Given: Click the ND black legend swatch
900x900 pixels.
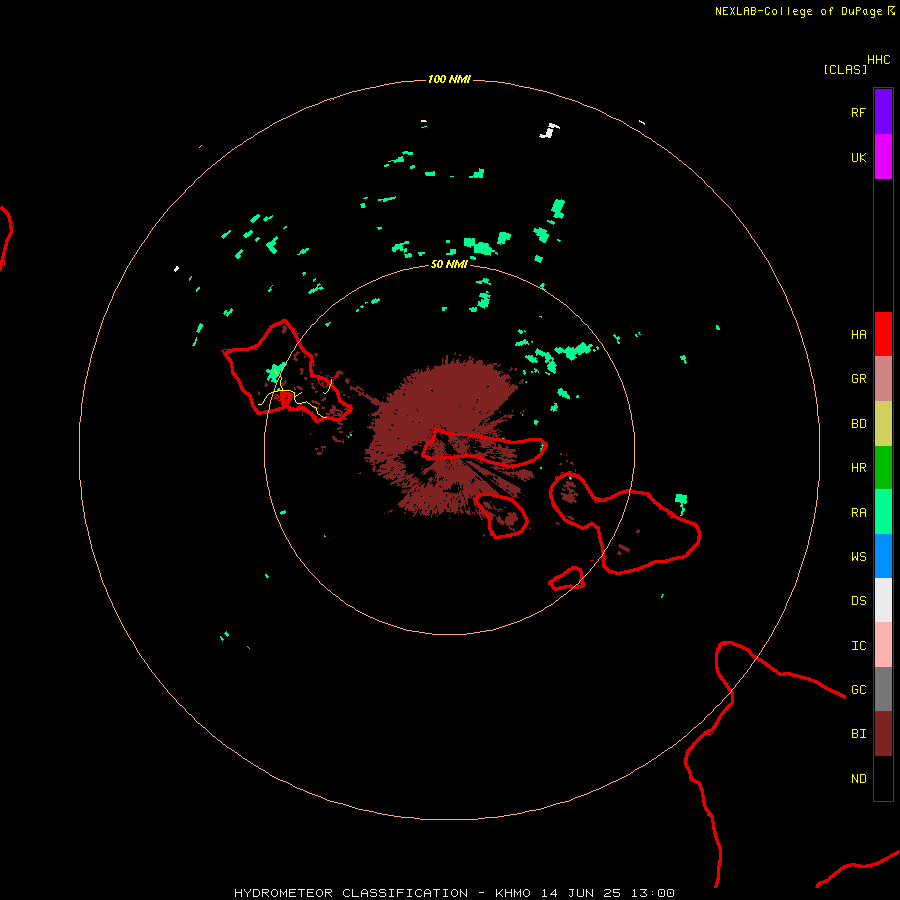Looking at the screenshot, I should tap(883, 778).
